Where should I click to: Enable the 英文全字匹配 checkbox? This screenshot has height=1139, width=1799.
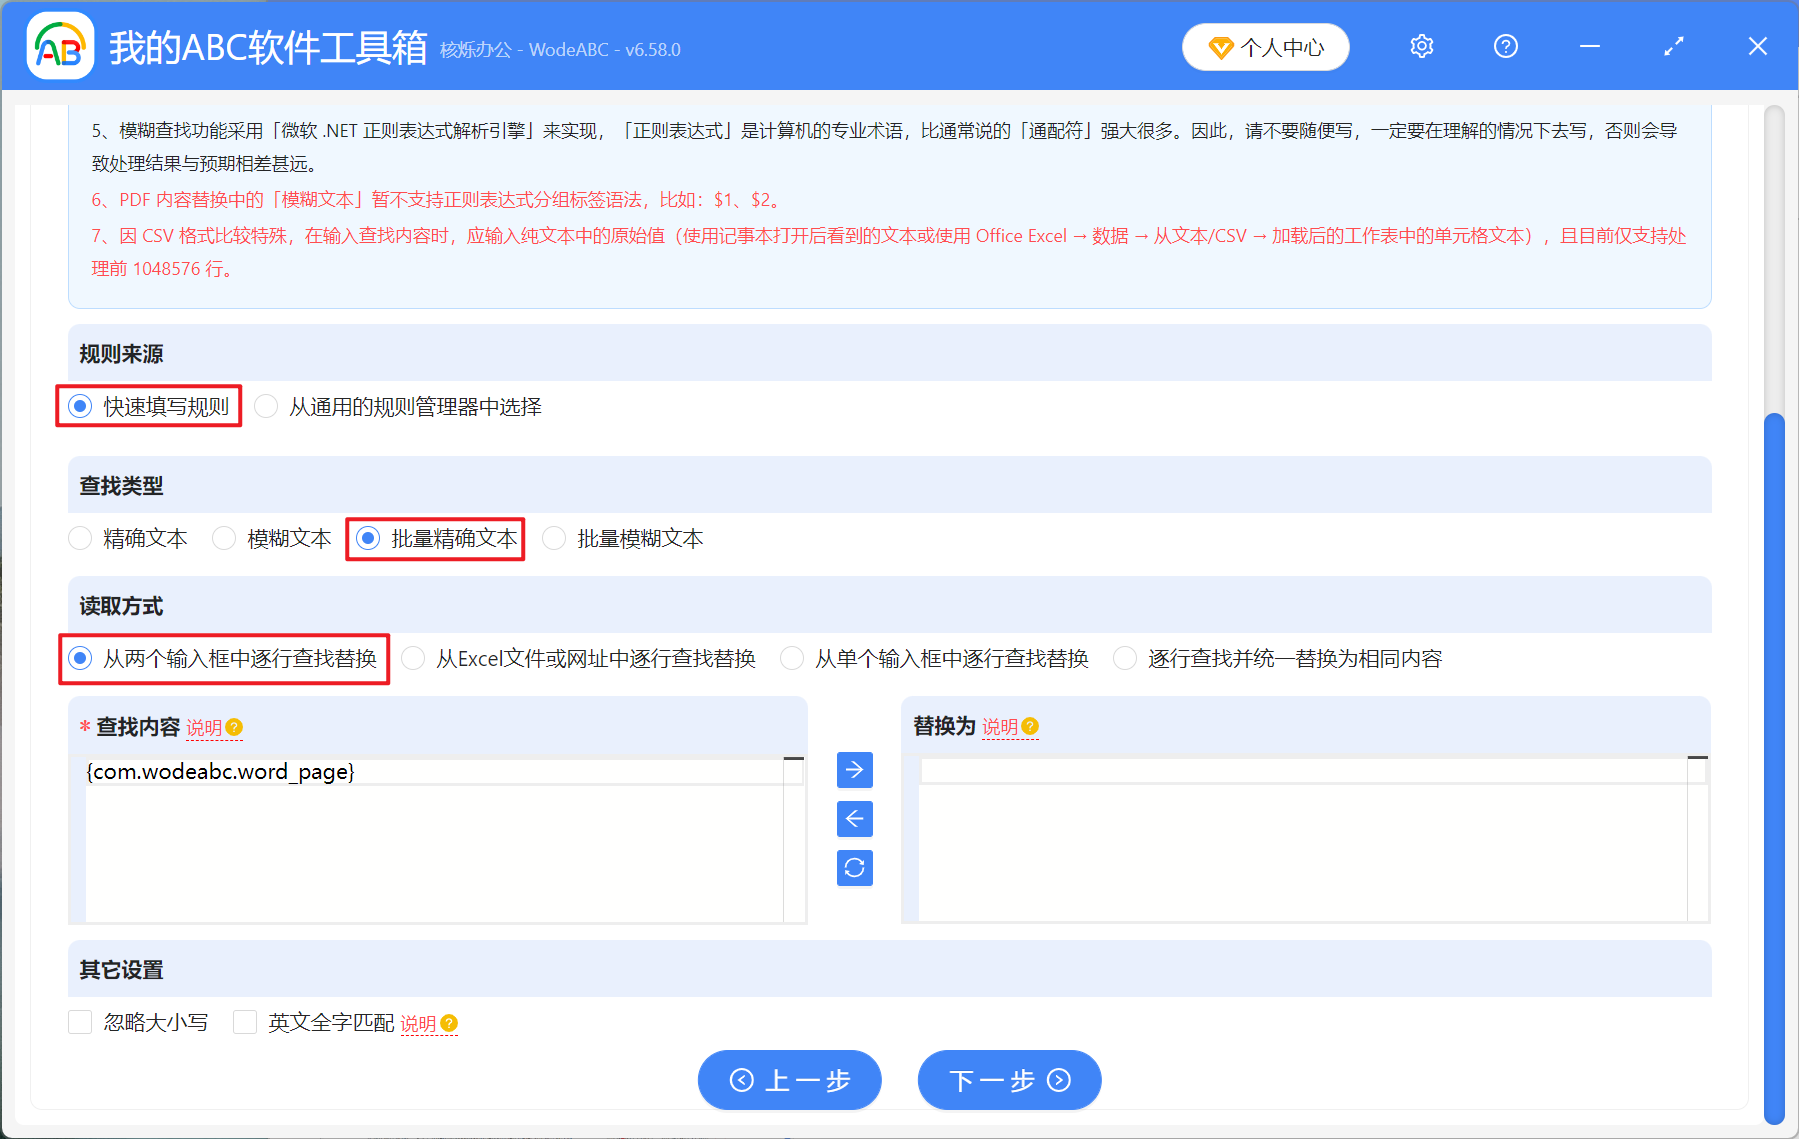pos(245,1022)
